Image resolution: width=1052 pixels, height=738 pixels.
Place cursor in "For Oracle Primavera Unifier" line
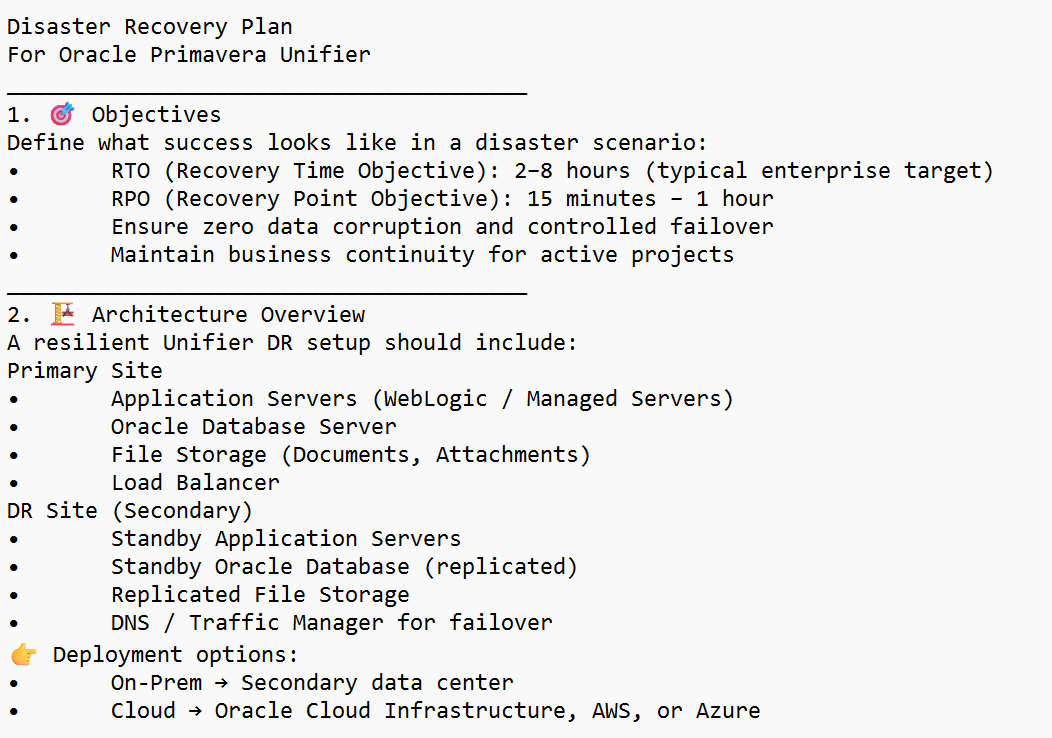point(189,54)
